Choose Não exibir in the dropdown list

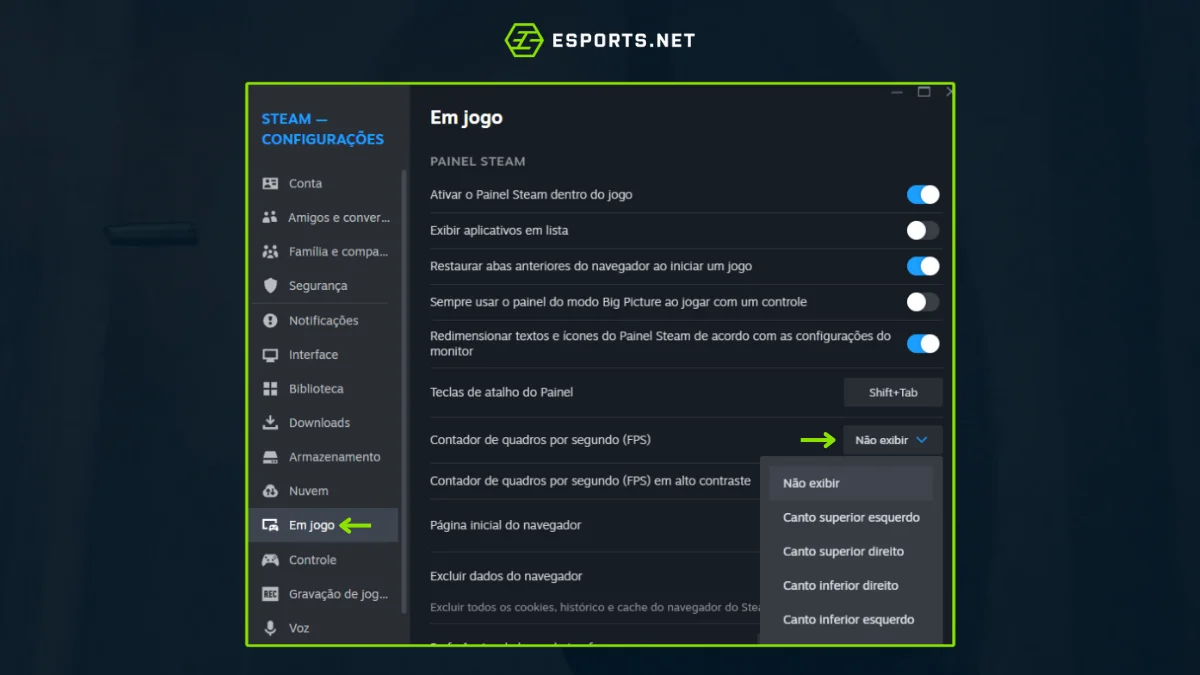click(x=851, y=483)
